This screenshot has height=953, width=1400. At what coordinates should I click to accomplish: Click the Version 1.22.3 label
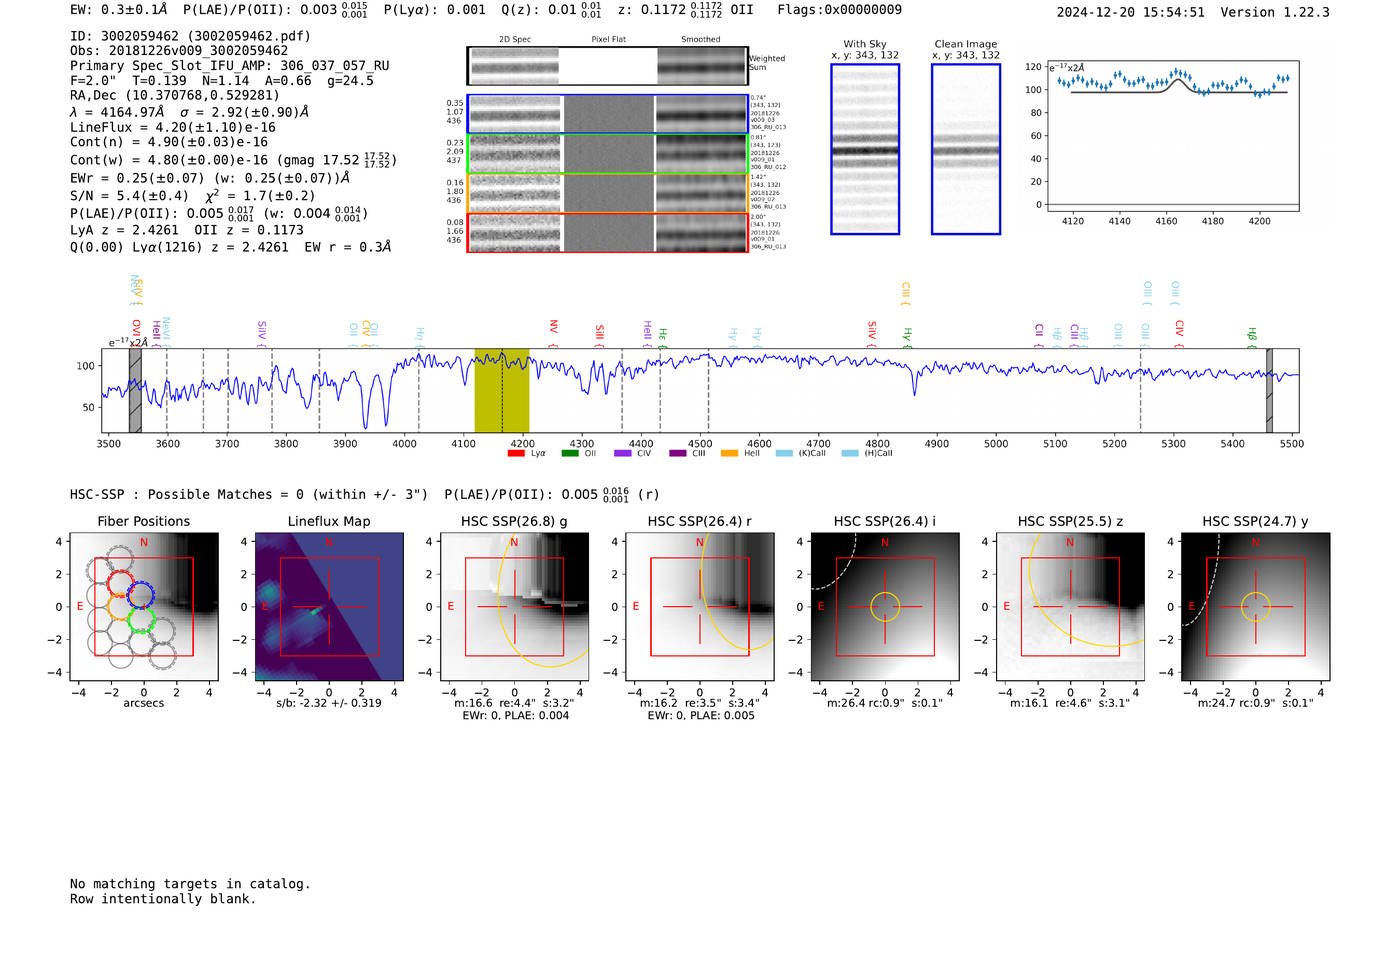pyautogui.click(x=1275, y=12)
